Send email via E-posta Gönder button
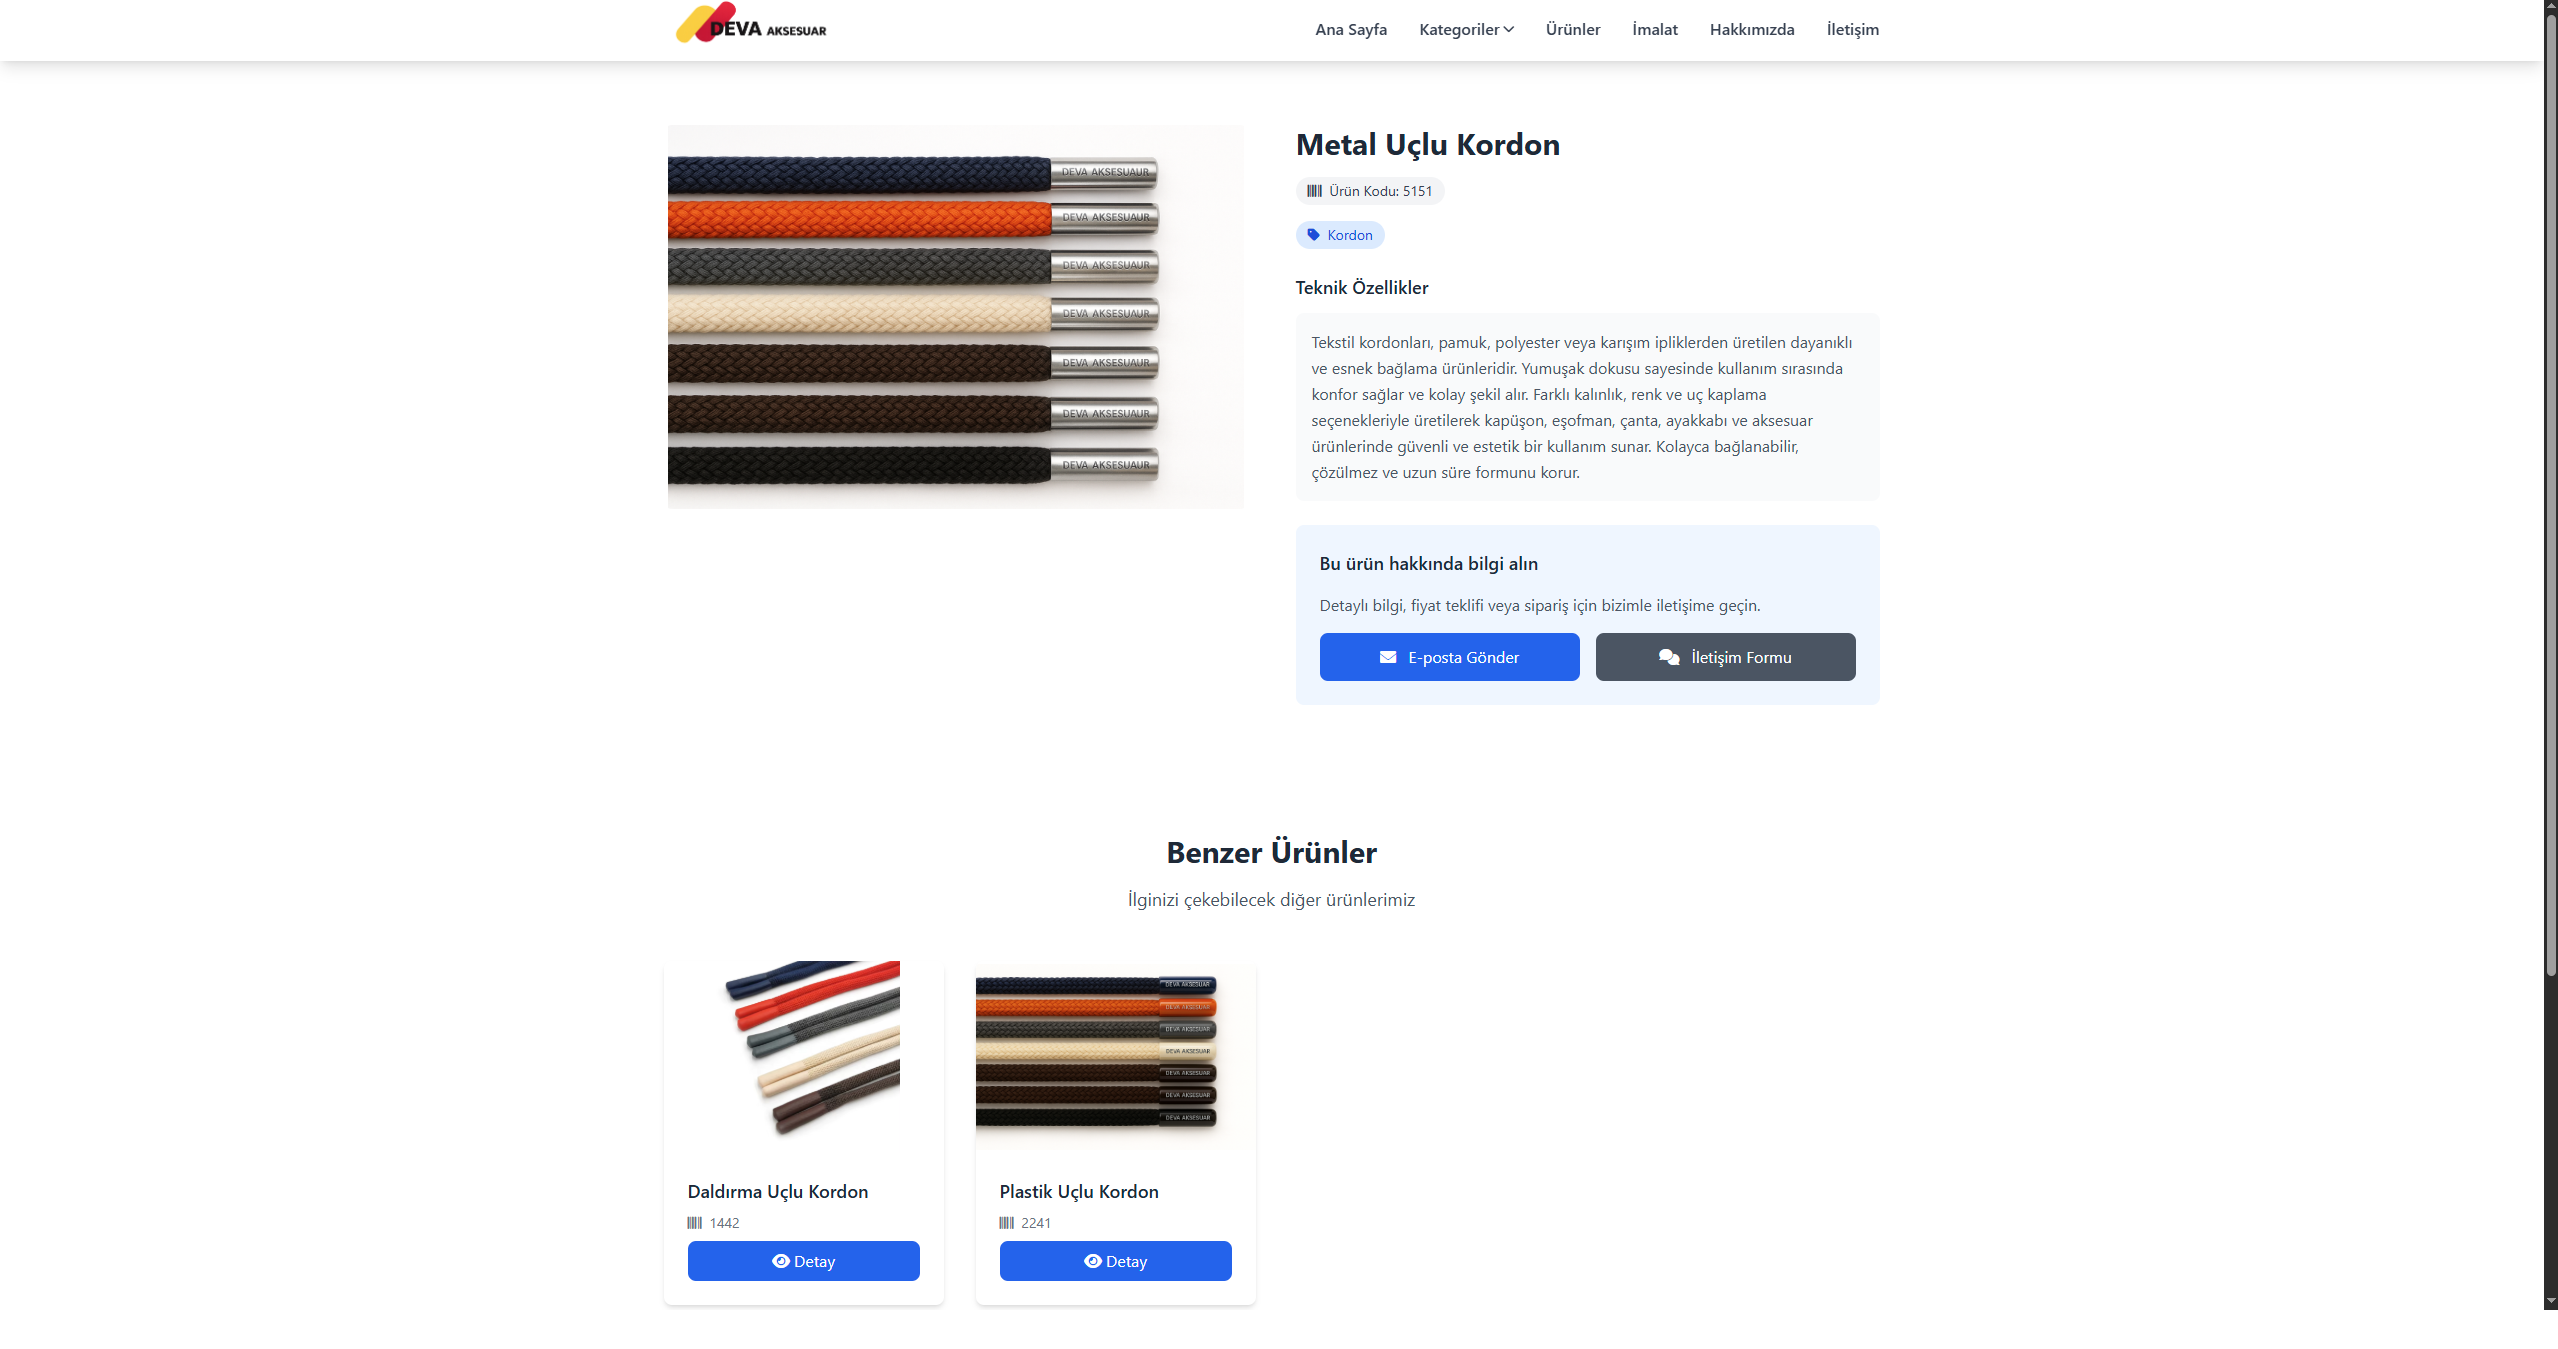This screenshot has width=2558, height=1349. pos(1450,657)
